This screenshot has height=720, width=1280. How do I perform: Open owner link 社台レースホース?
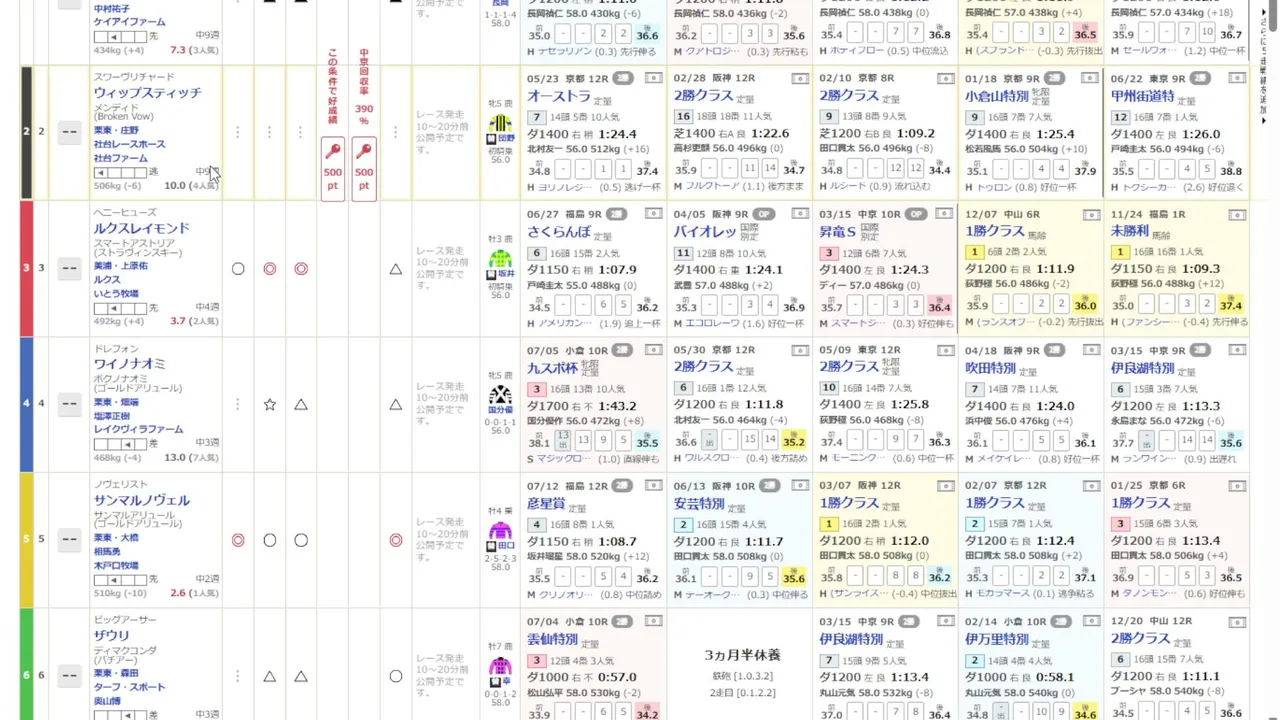pyautogui.click(x=130, y=144)
